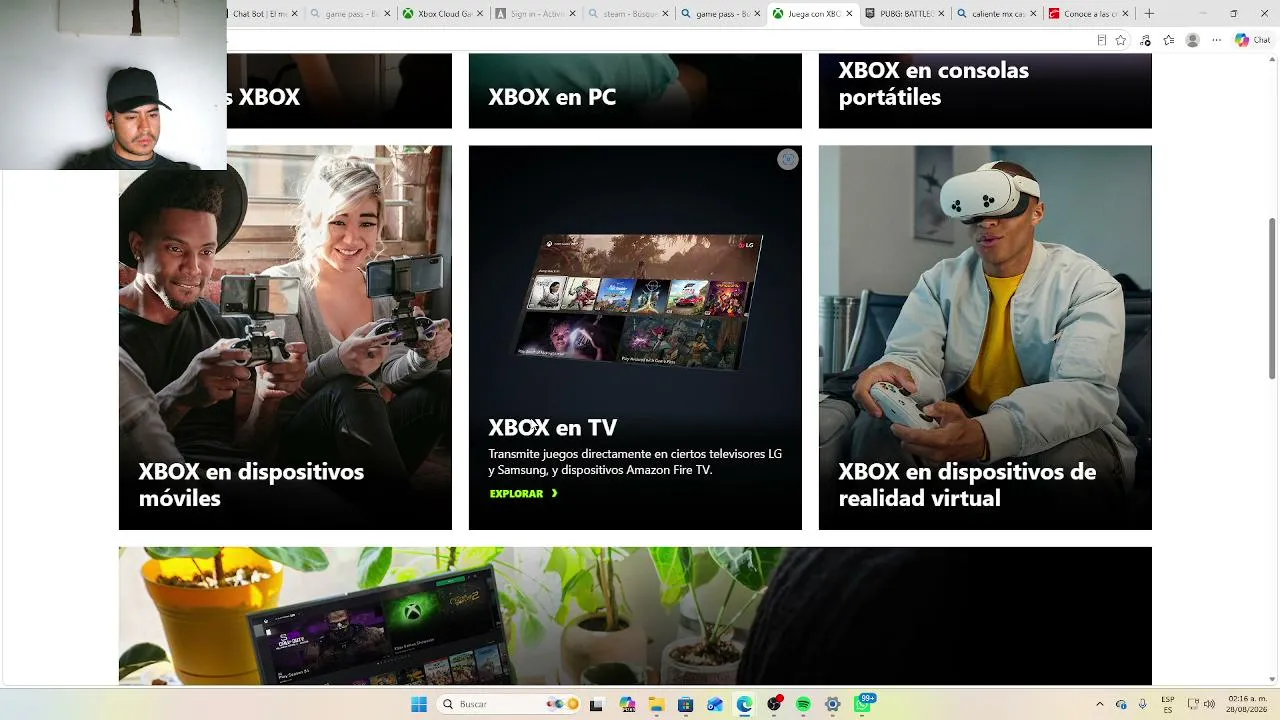Close the Sign in tab
The width and height of the screenshot is (1280, 720).
[x=573, y=14]
